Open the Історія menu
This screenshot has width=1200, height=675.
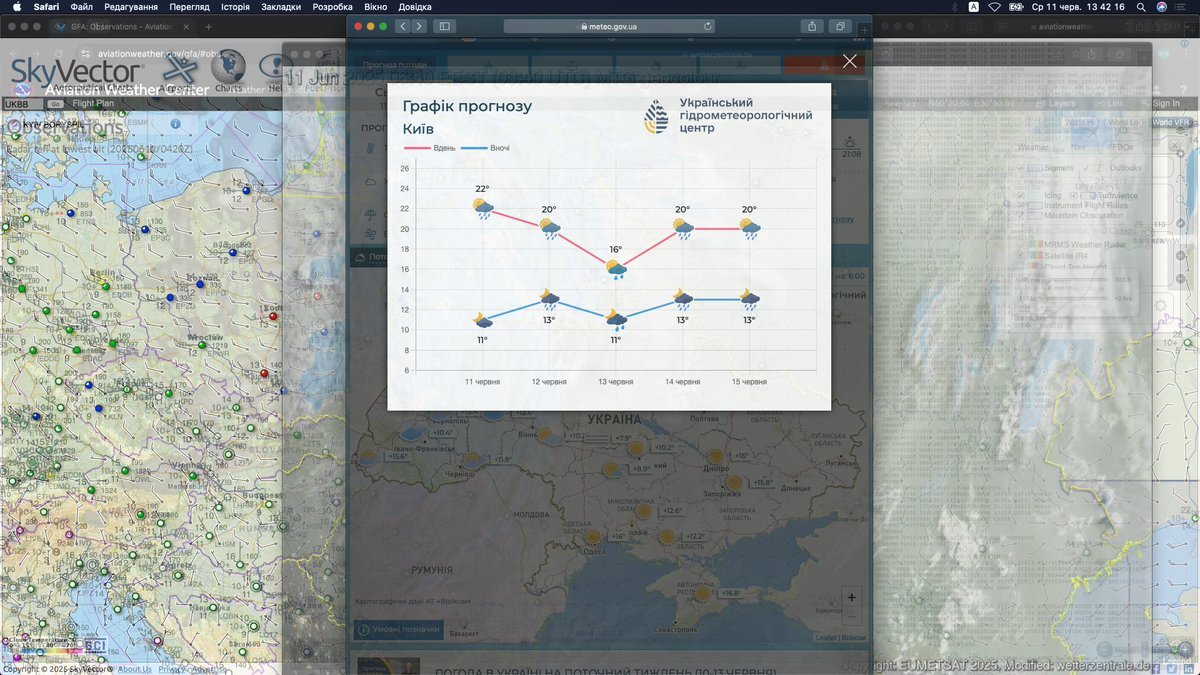236,7
